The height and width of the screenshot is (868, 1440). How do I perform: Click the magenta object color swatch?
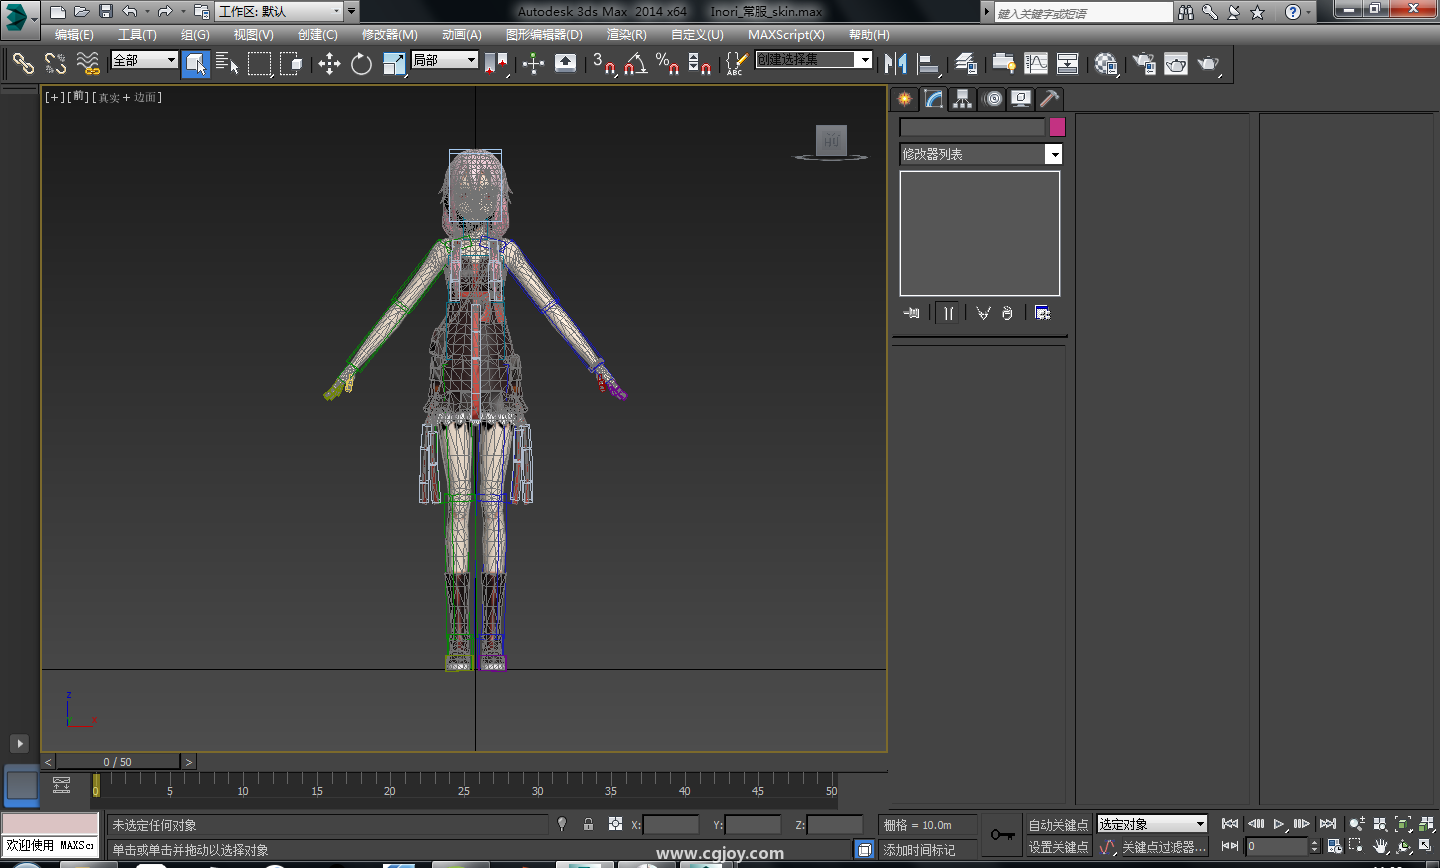1057,127
